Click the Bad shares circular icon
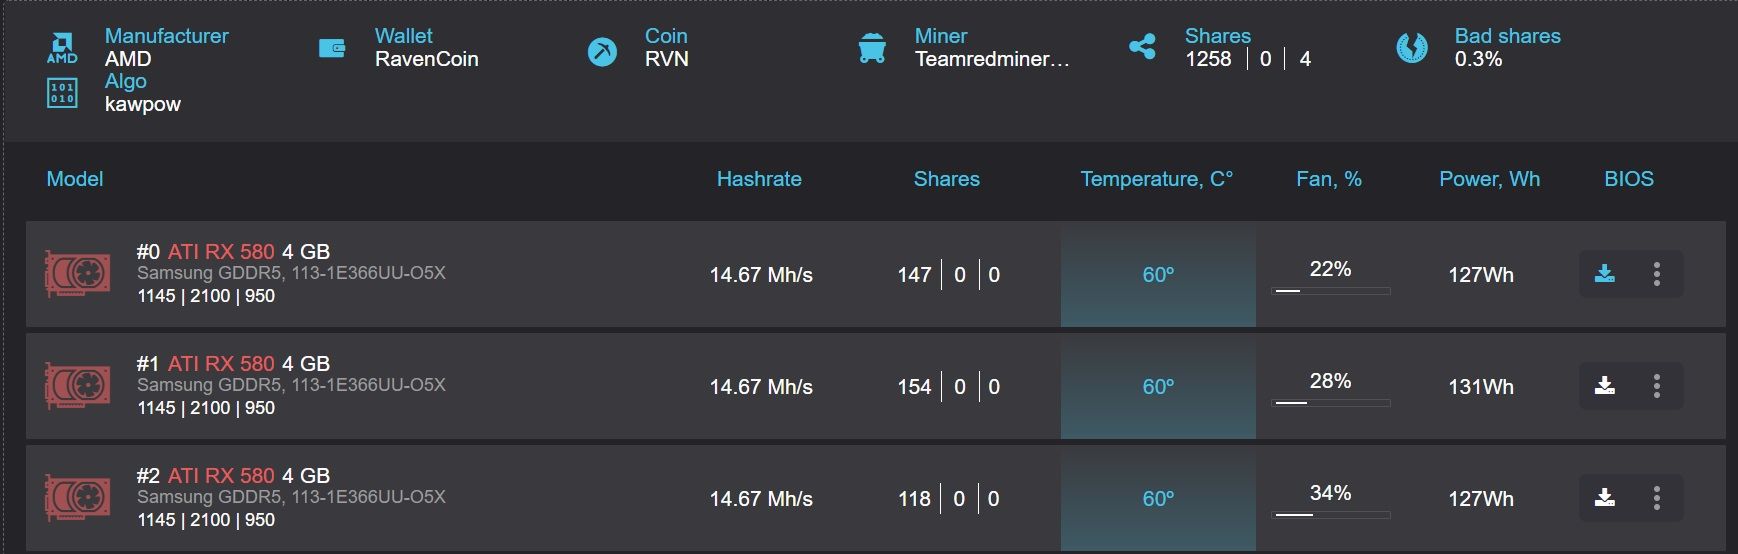 click(1412, 48)
